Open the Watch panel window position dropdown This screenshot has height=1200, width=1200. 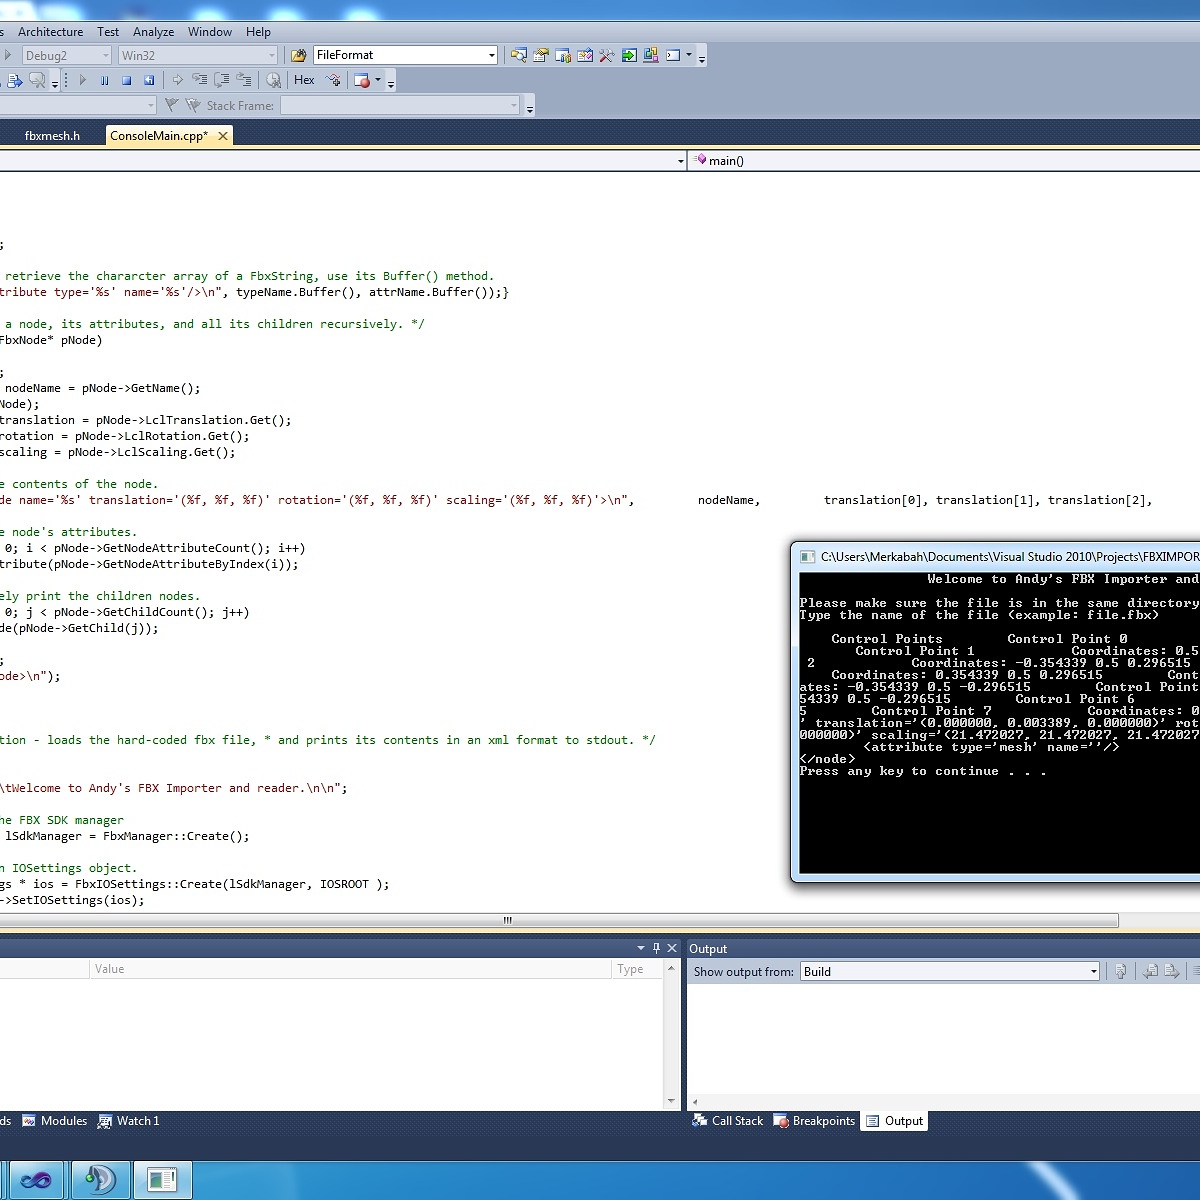coord(641,948)
